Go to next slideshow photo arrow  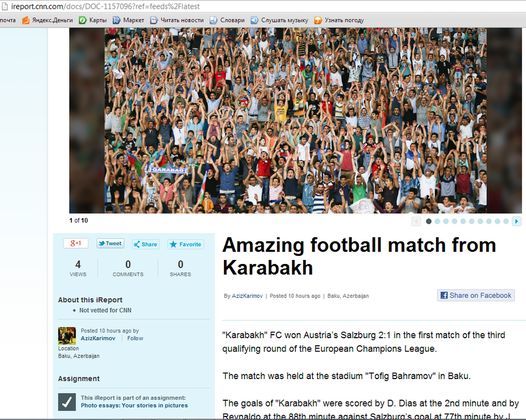pos(517,221)
